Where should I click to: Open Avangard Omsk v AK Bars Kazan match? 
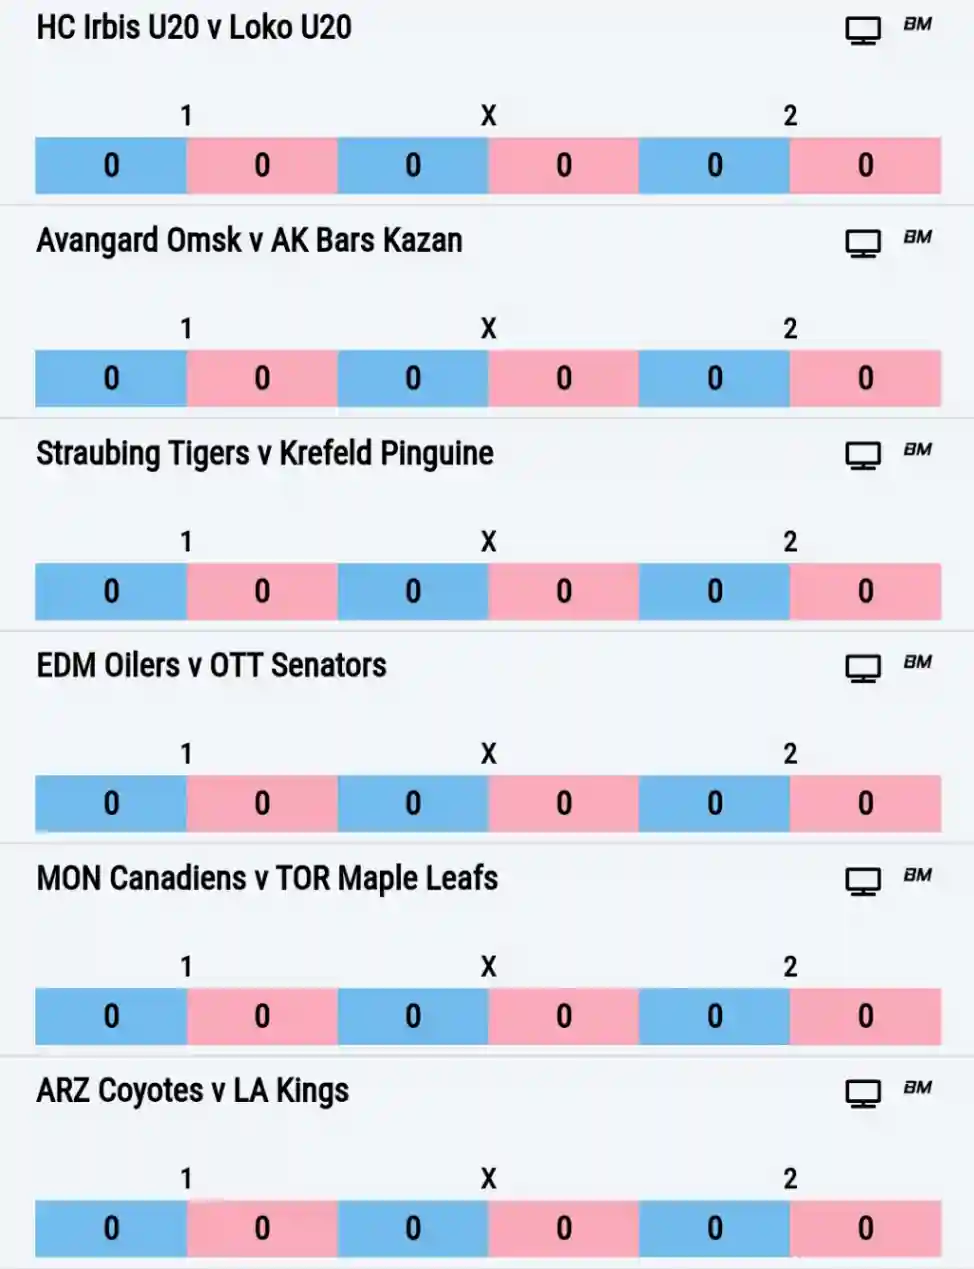(x=249, y=241)
